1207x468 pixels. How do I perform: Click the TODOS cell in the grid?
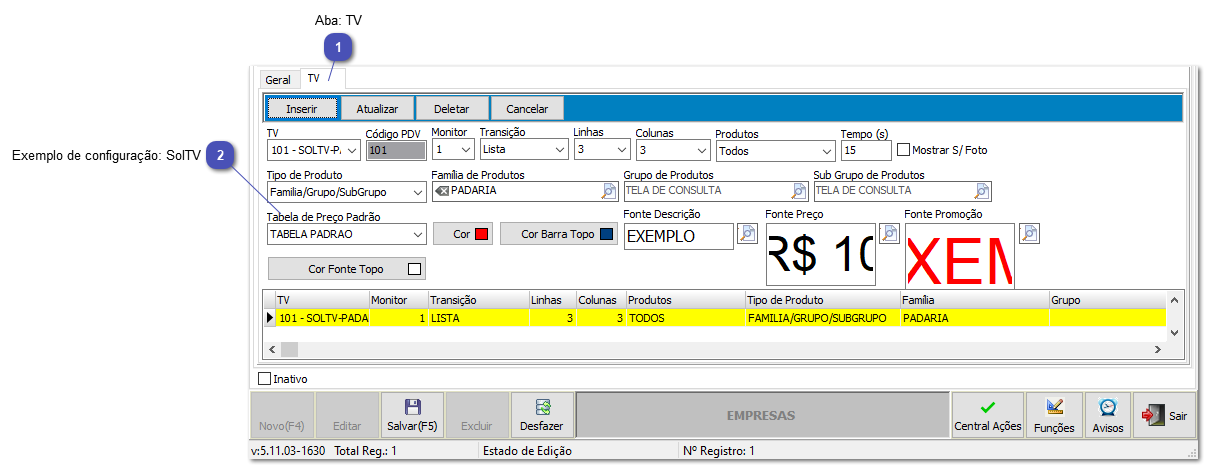(x=686, y=318)
